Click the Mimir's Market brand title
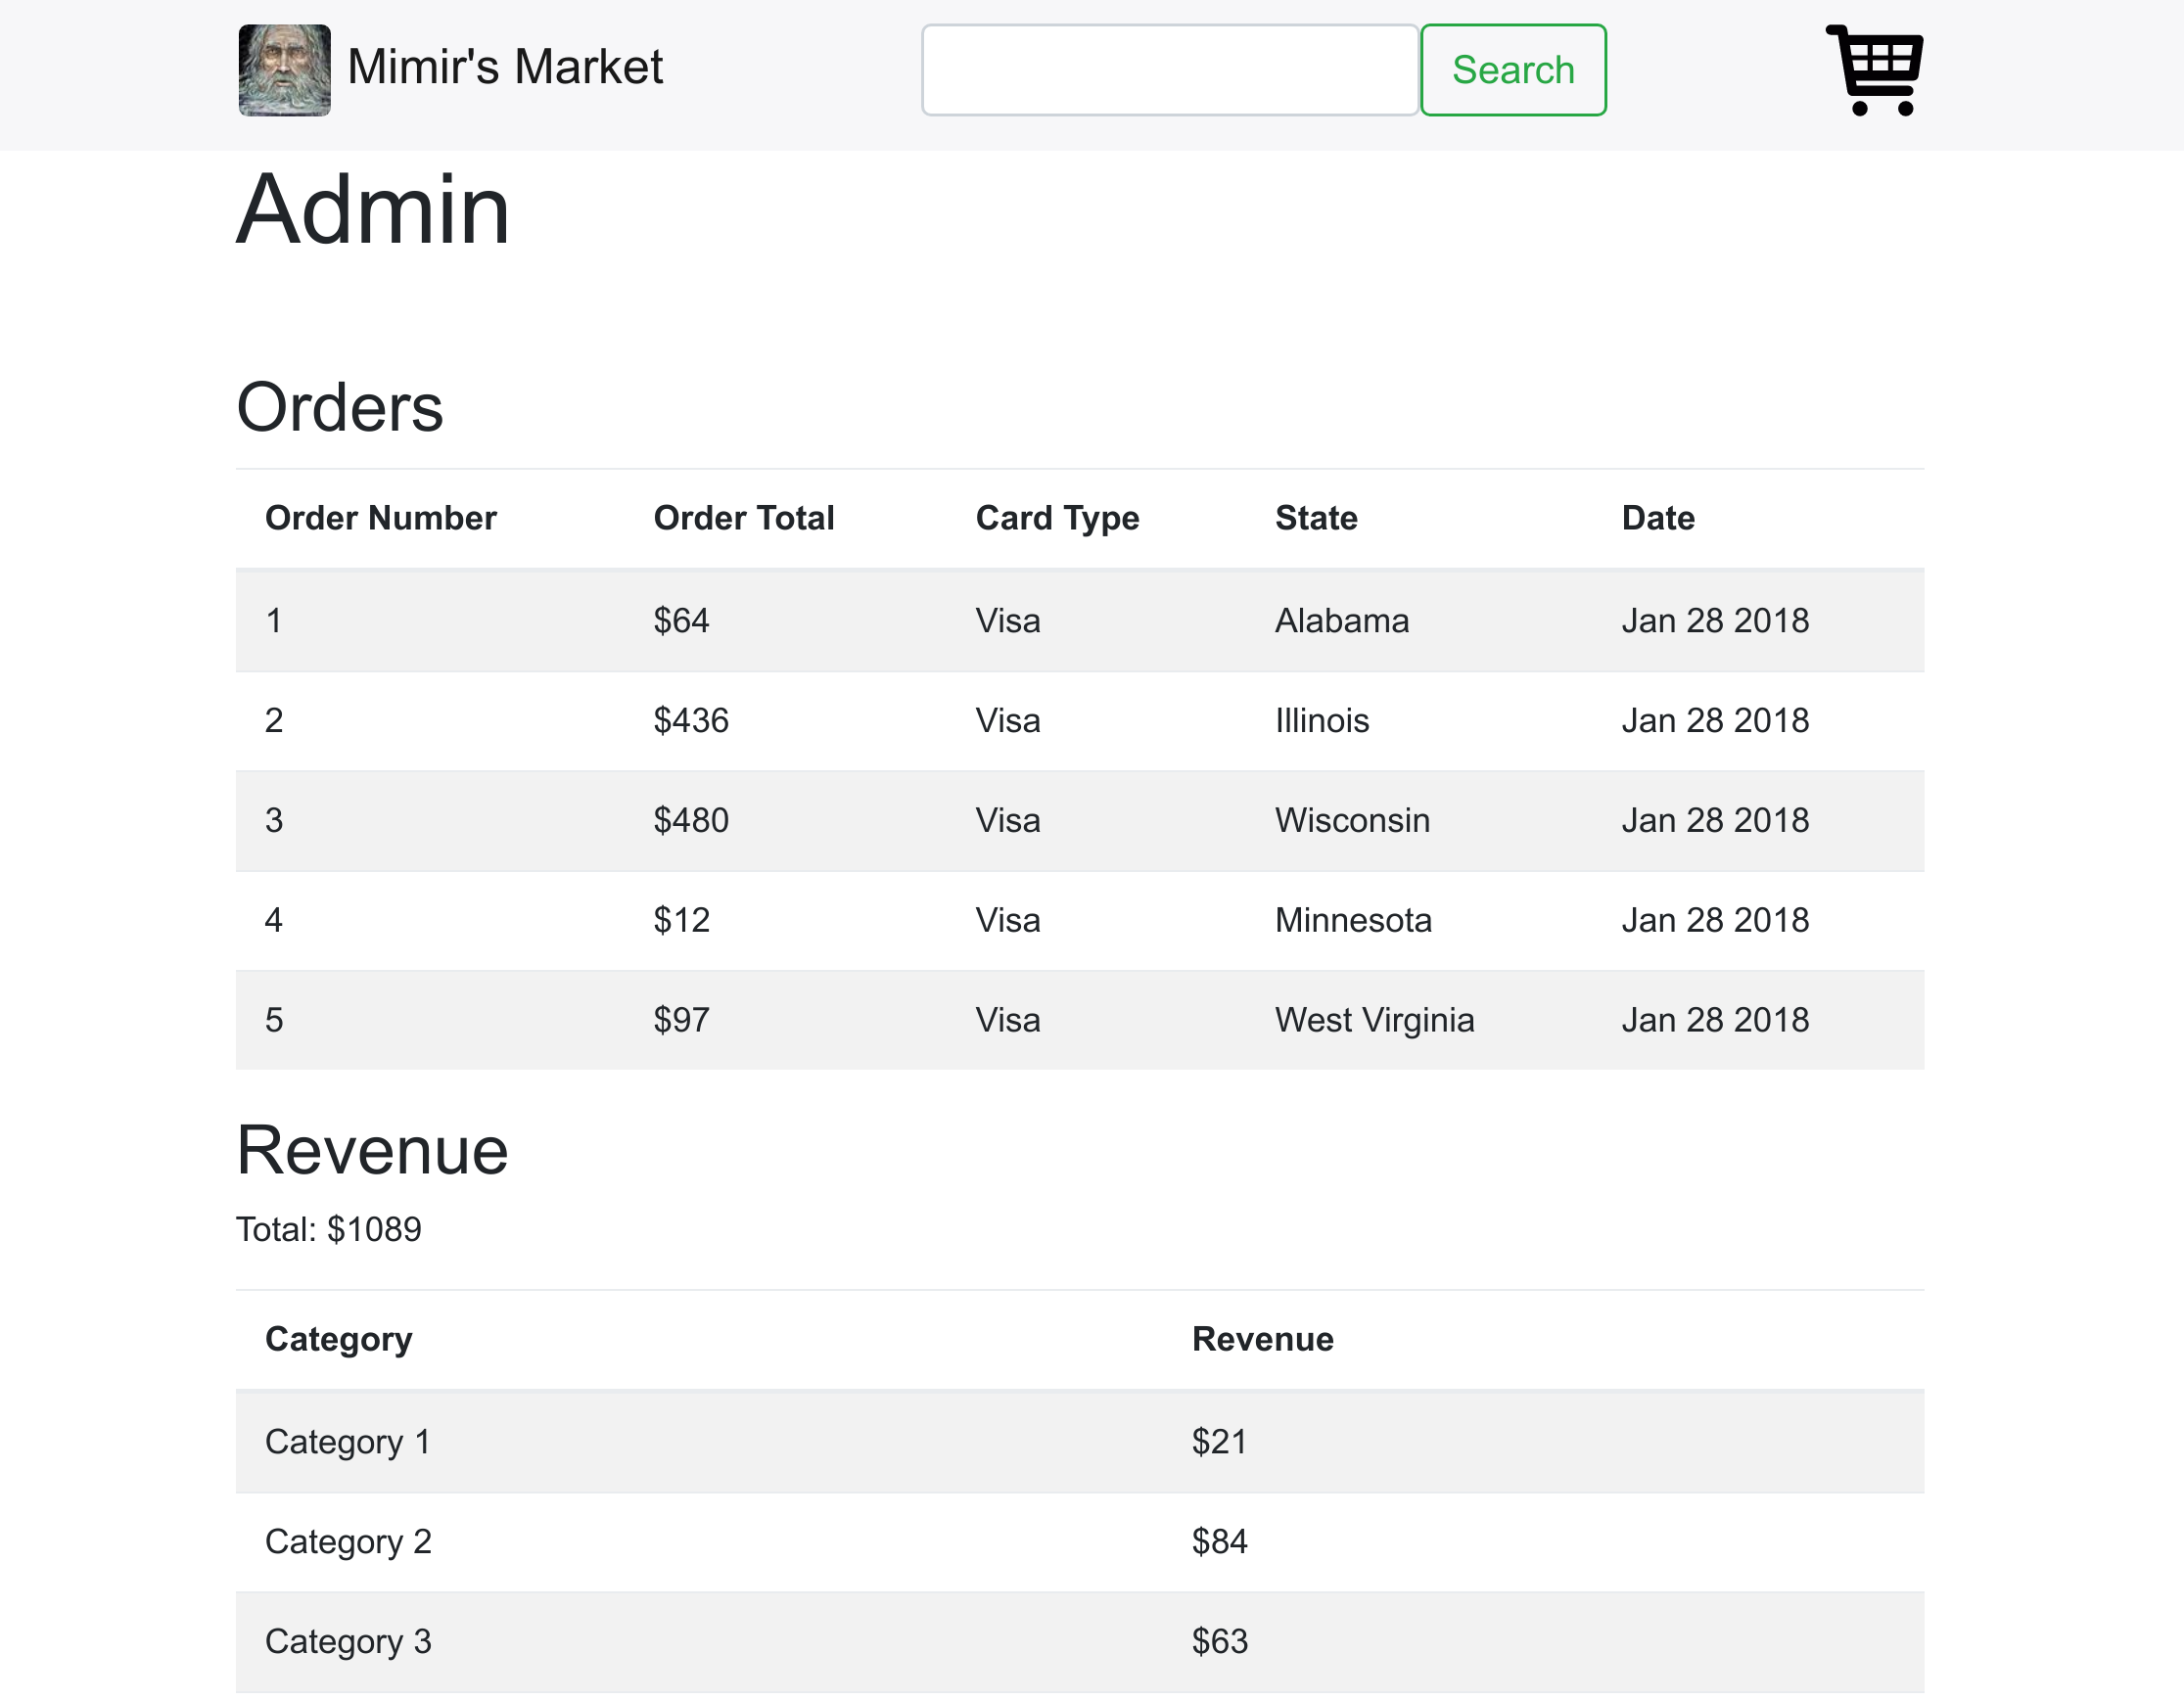This screenshot has width=2184, height=1700. click(x=505, y=68)
